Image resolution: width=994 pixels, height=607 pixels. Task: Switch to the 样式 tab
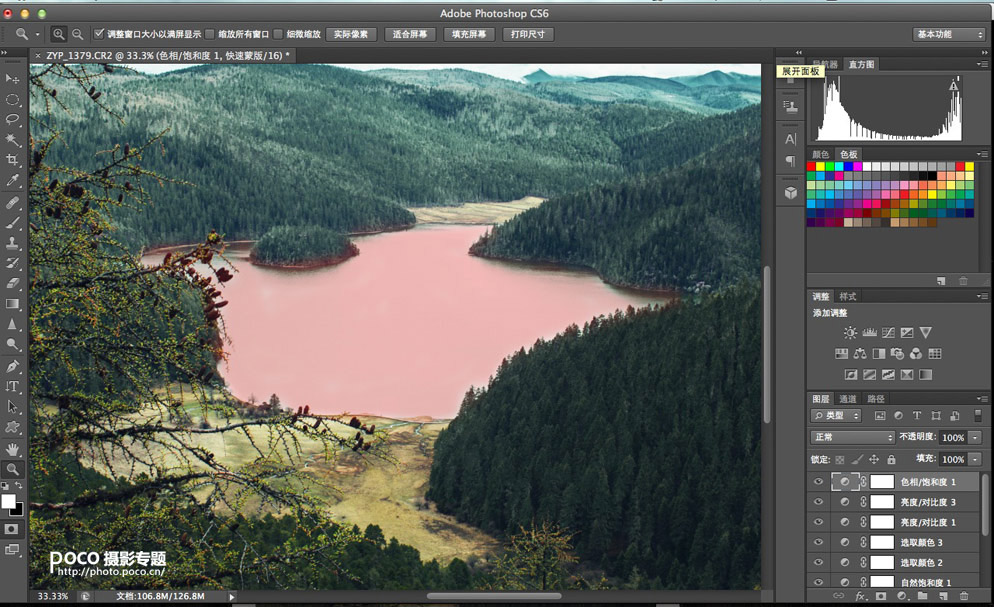[848, 296]
